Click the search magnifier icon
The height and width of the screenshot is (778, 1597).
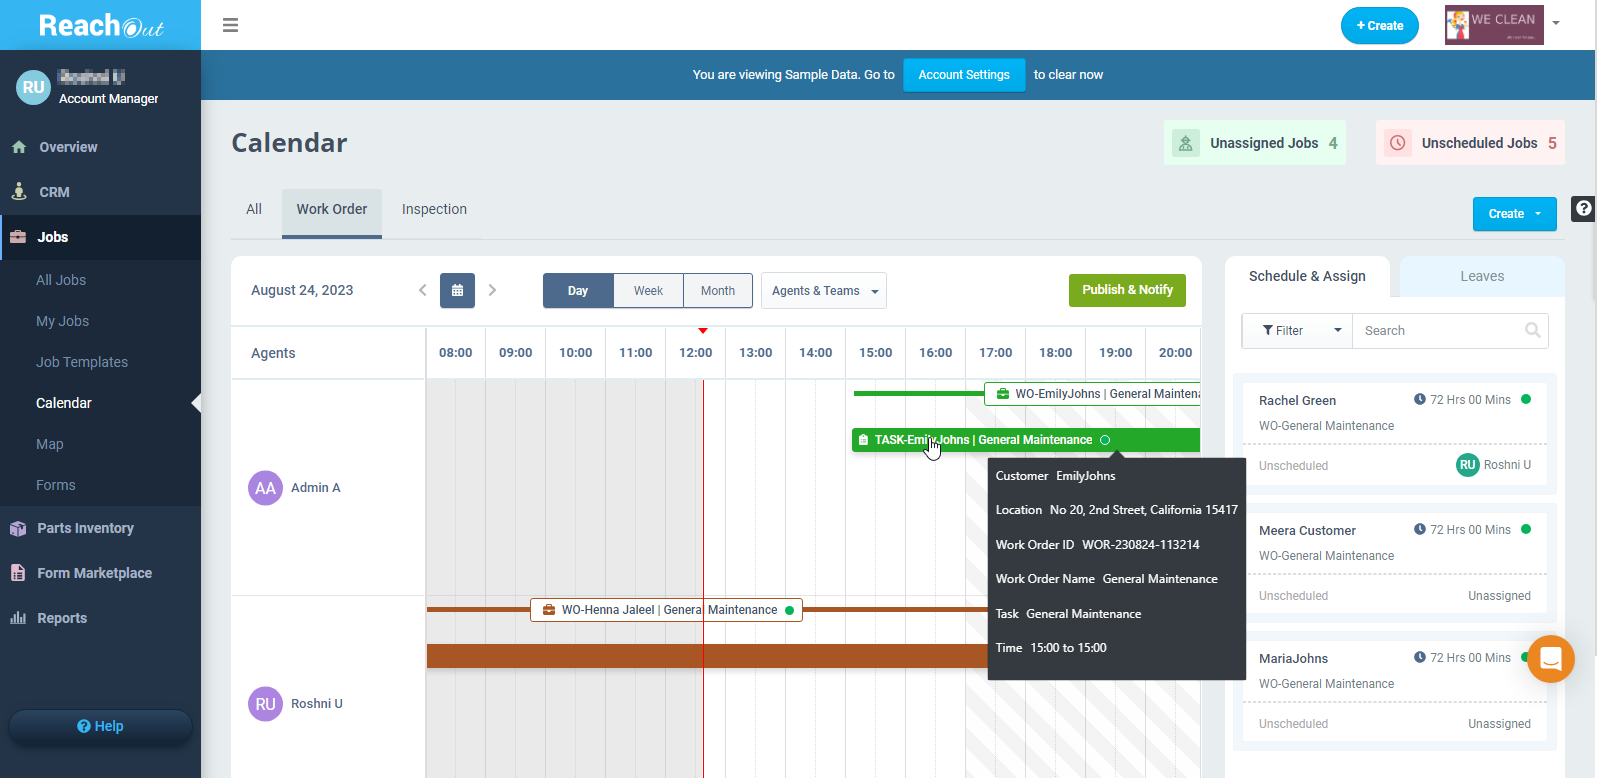tap(1532, 331)
